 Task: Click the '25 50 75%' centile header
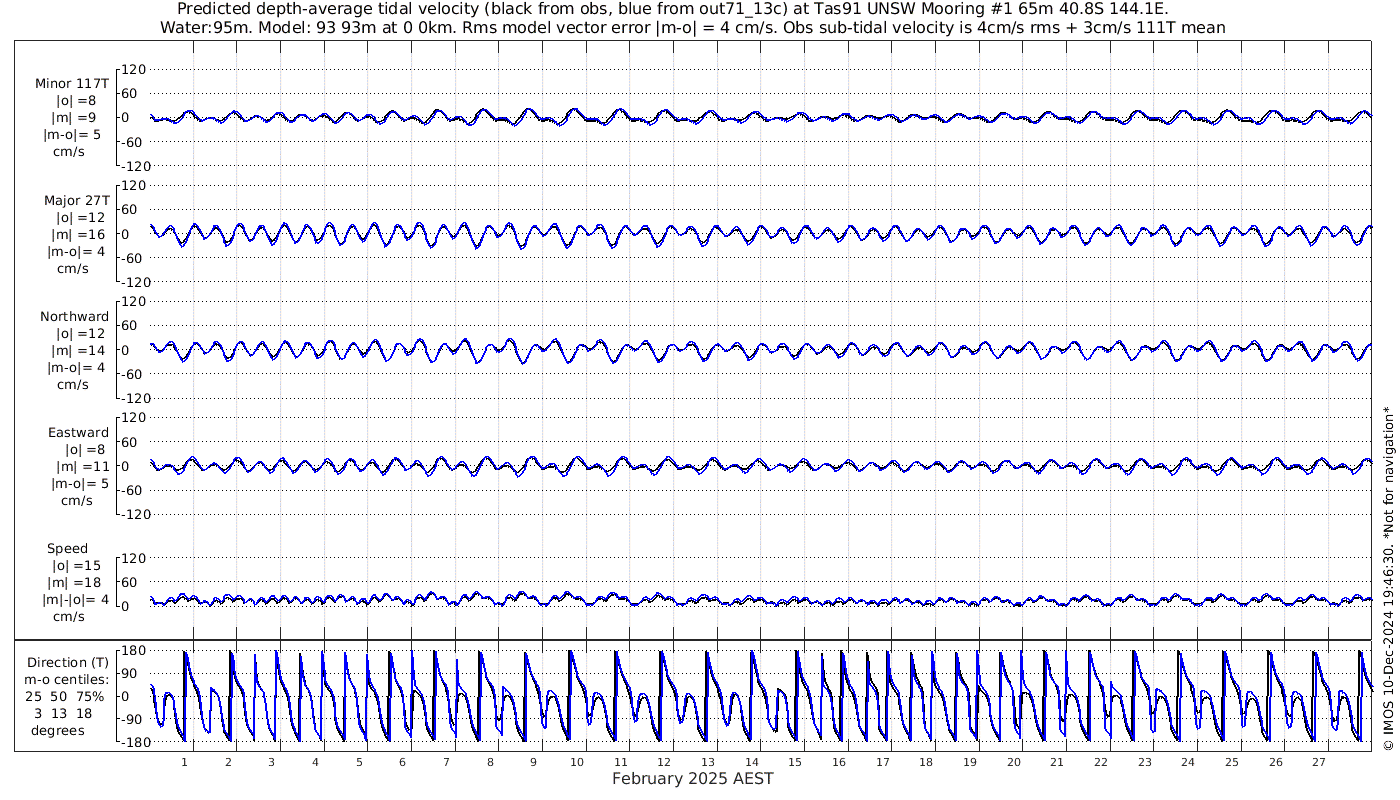64,696
